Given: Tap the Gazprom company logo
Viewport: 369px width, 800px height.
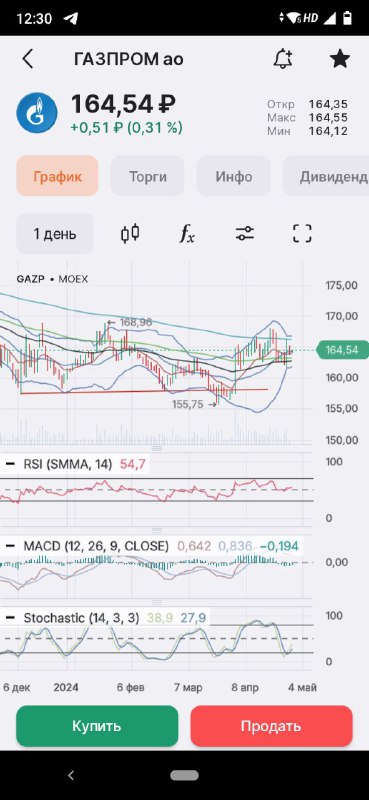Looking at the screenshot, I should (36, 113).
